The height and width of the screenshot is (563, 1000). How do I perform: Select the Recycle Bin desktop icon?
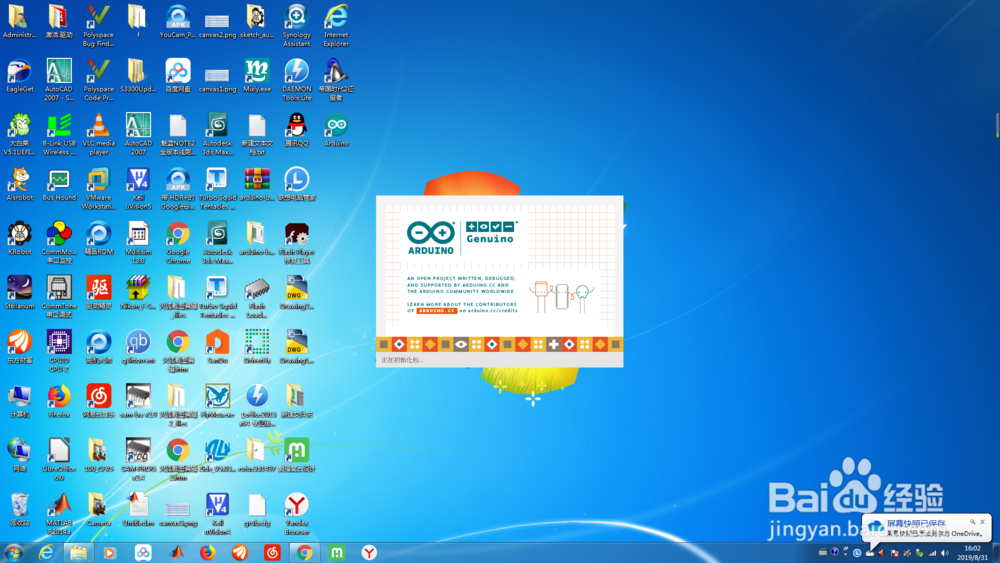(x=19, y=510)
